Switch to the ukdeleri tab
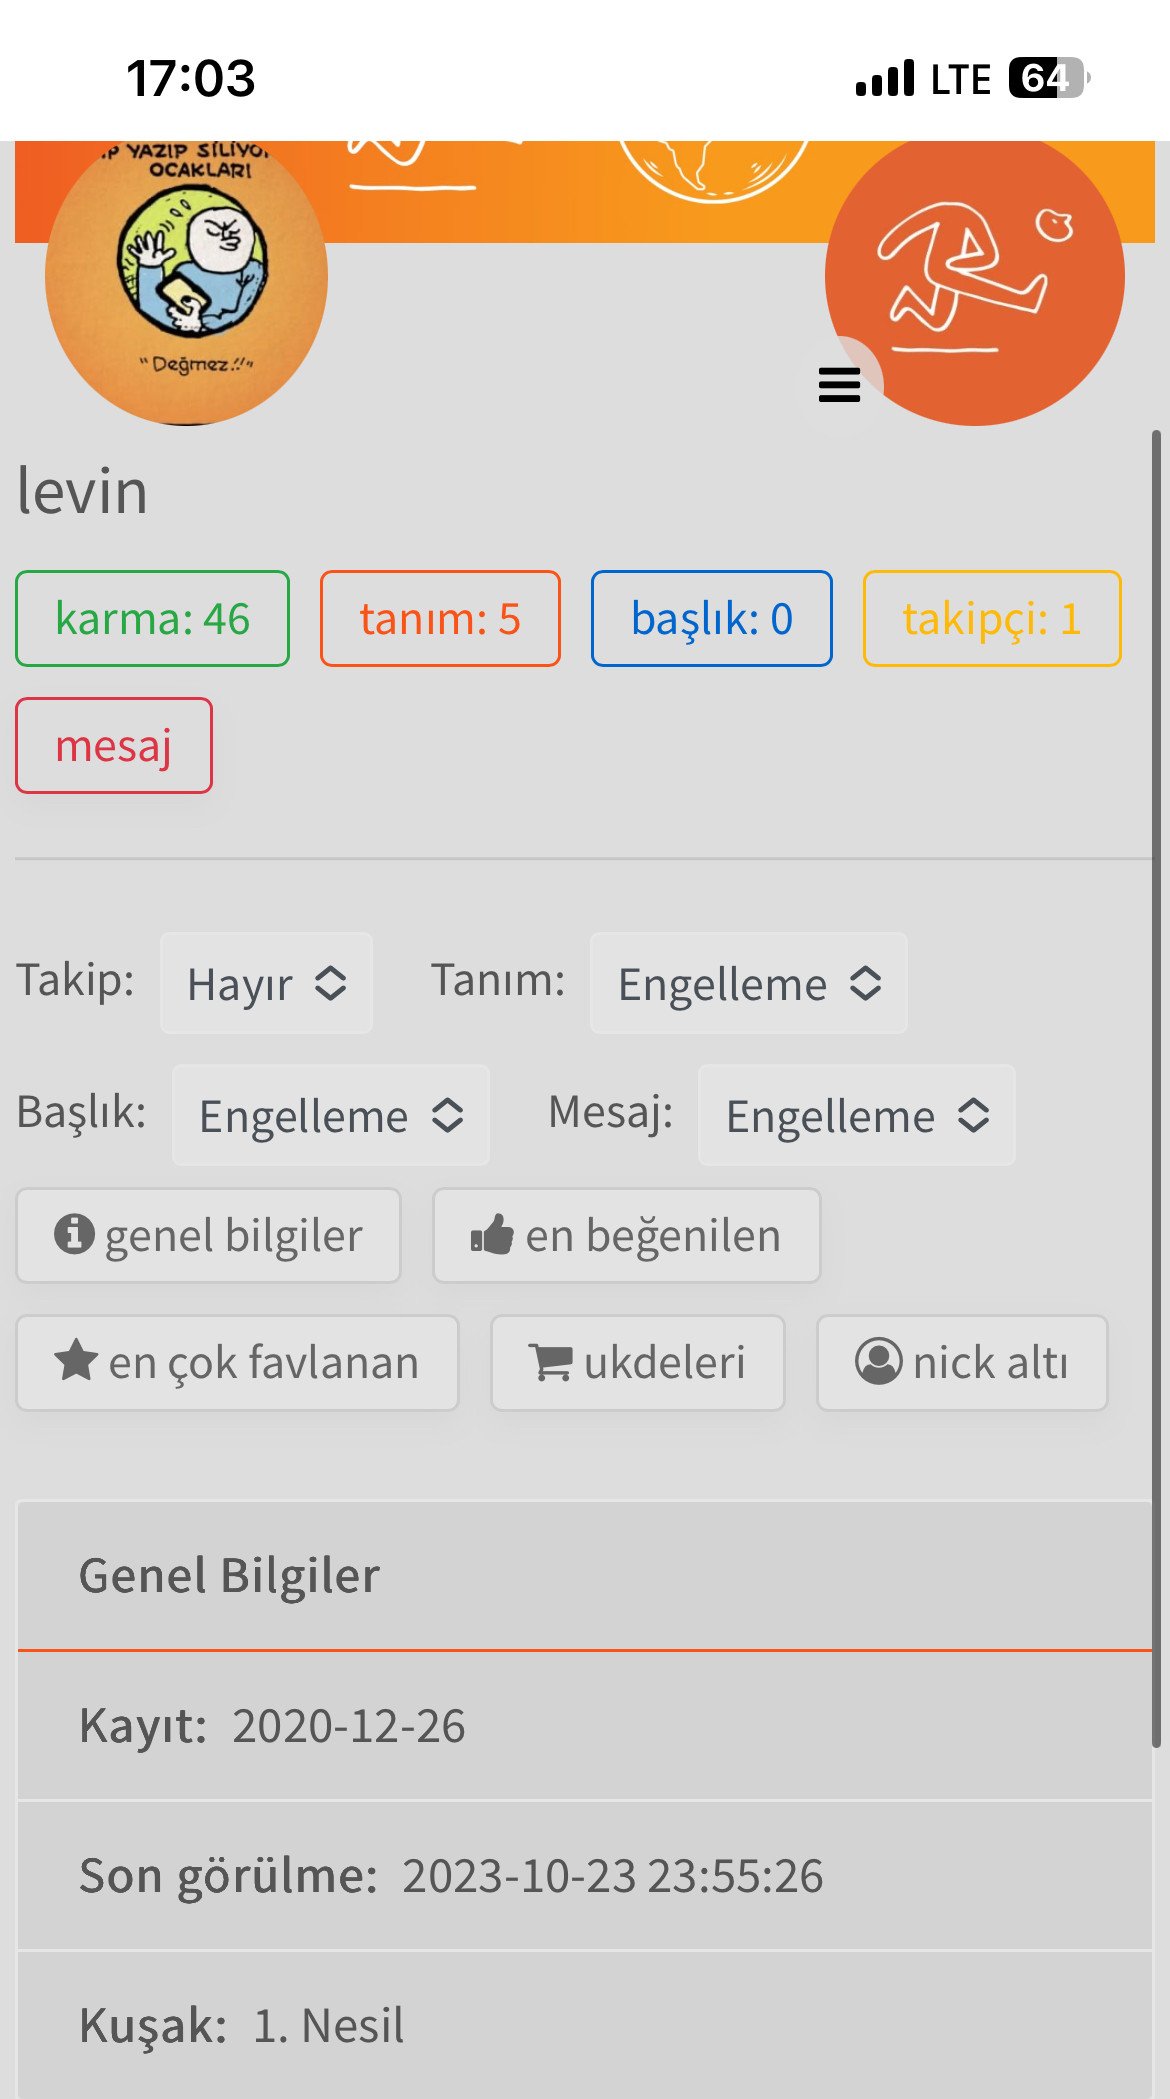Image resolution: width=1170 pixels, height=2099 pixels. click(x=637, y=1362)
